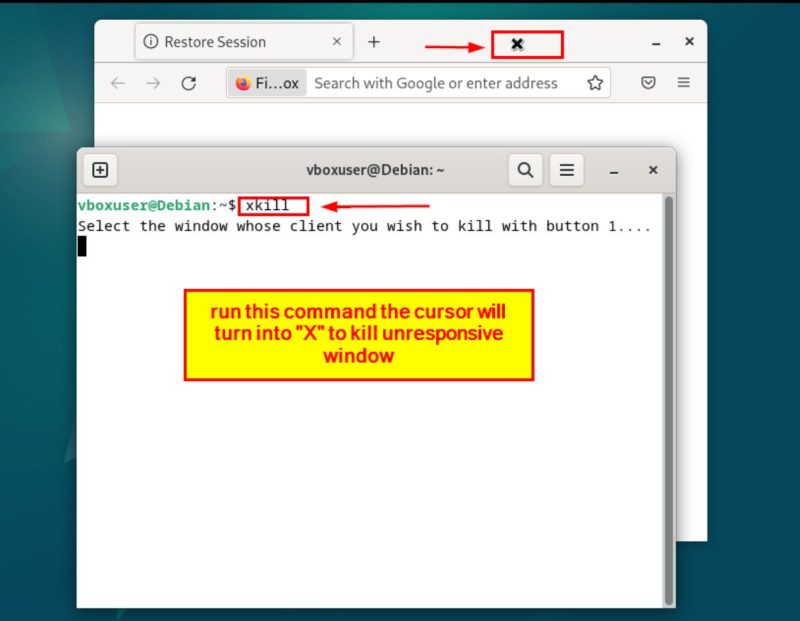Save the page to Pocket
Screen dimensions: 800x621
tap(648, 83)
